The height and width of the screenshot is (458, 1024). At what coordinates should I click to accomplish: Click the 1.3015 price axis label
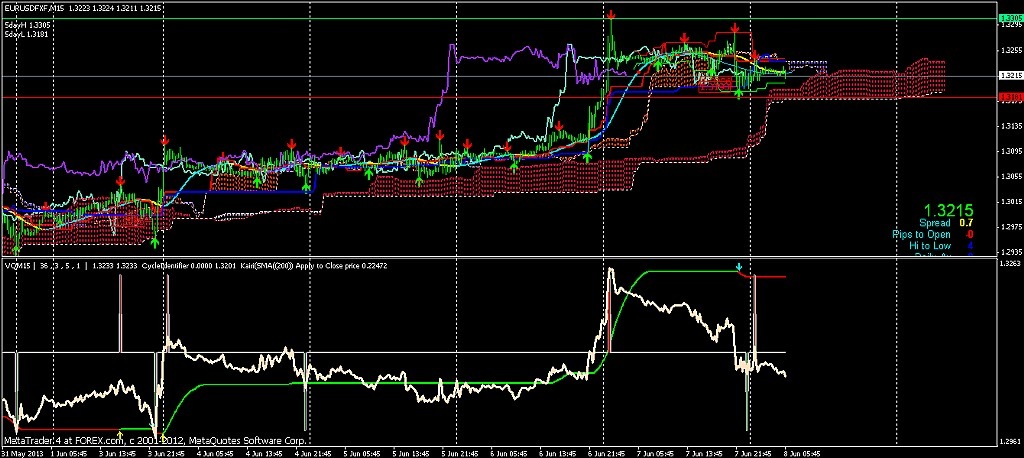click(x=1010, y=201)
